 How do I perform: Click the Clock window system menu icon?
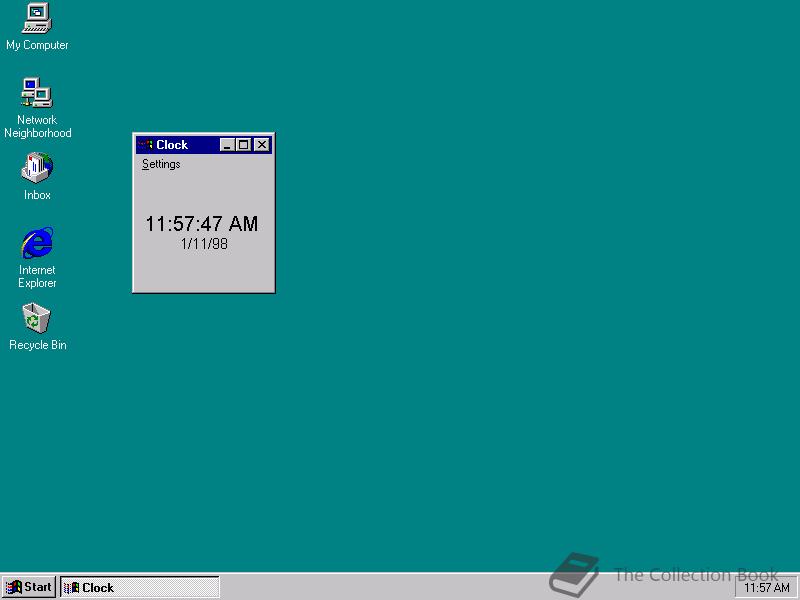[145, 145]
